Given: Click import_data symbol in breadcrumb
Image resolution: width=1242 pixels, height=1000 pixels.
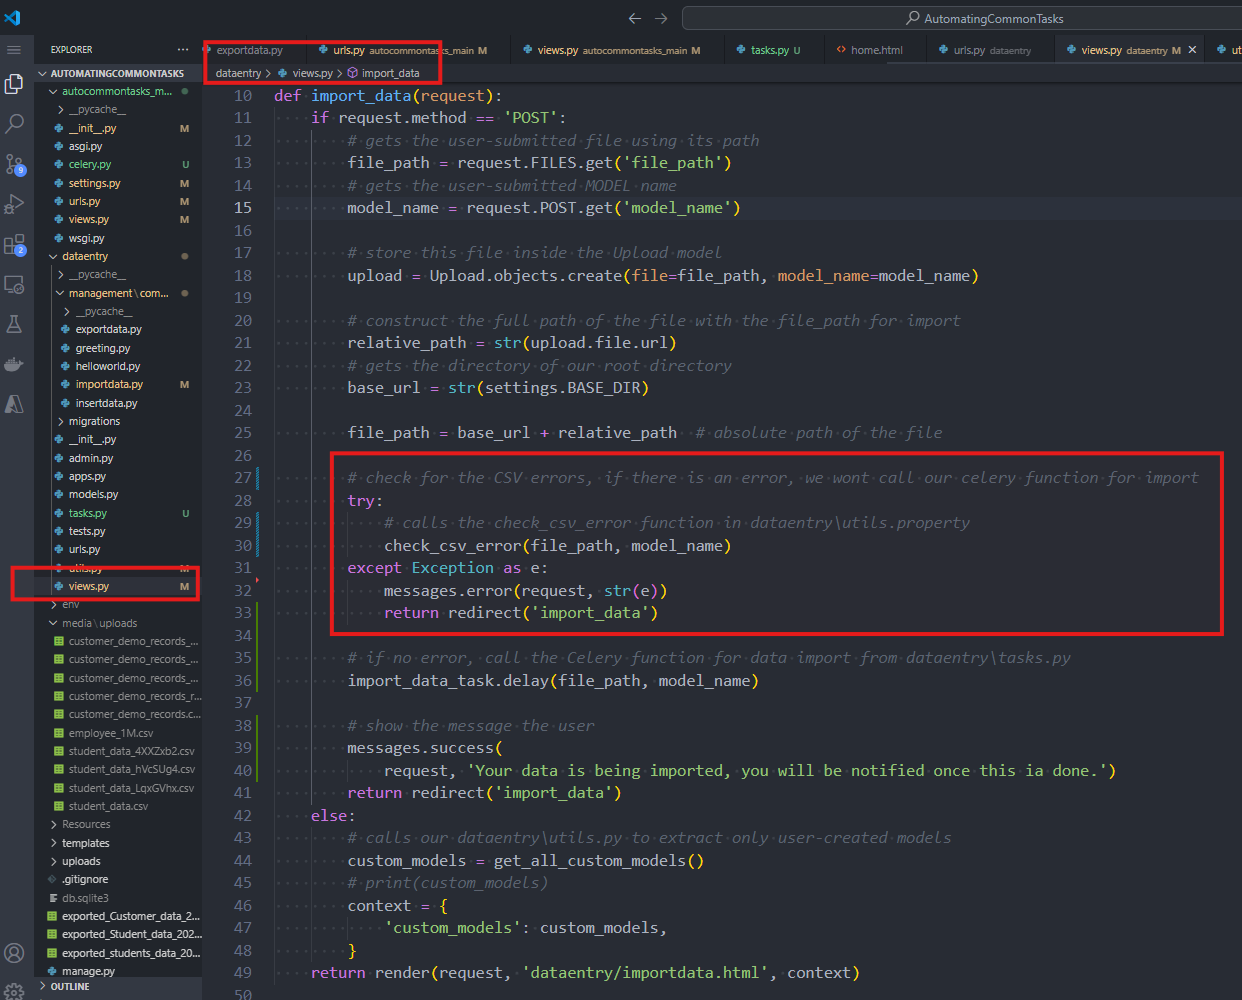Looking at the screenshot, I should click(x=390, y=73).
